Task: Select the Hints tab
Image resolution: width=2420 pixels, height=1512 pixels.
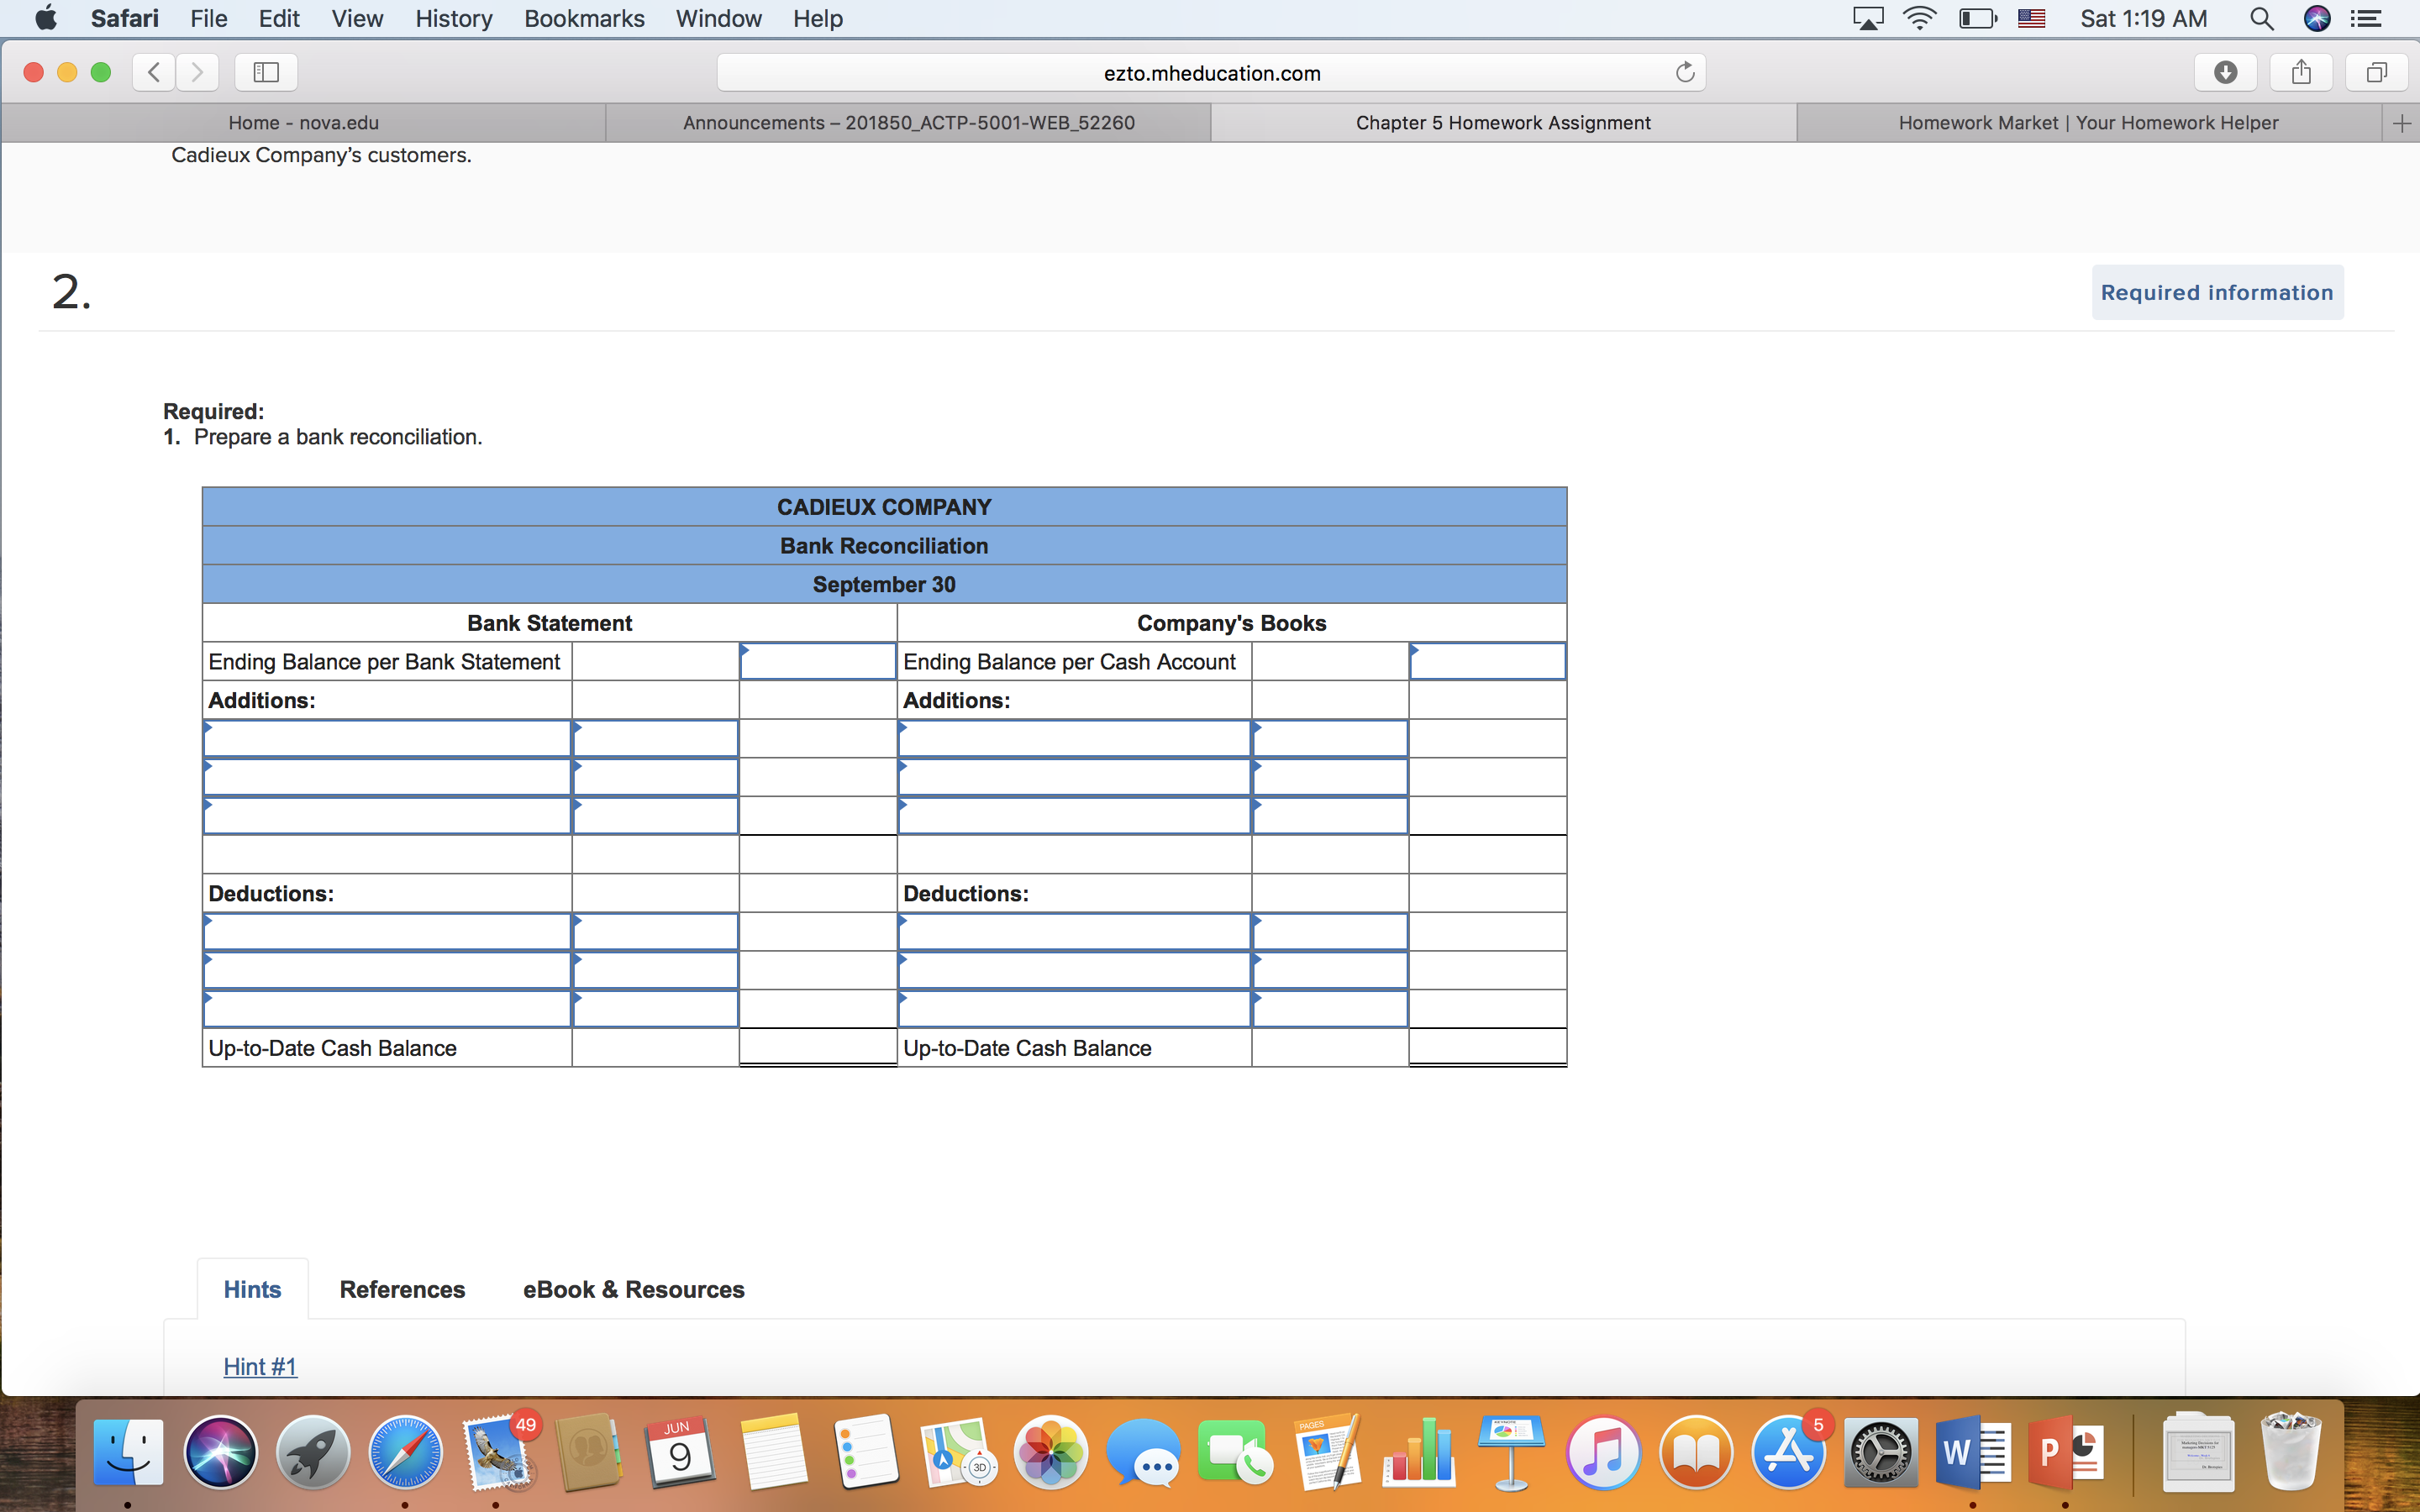Action: (252, 1290)
